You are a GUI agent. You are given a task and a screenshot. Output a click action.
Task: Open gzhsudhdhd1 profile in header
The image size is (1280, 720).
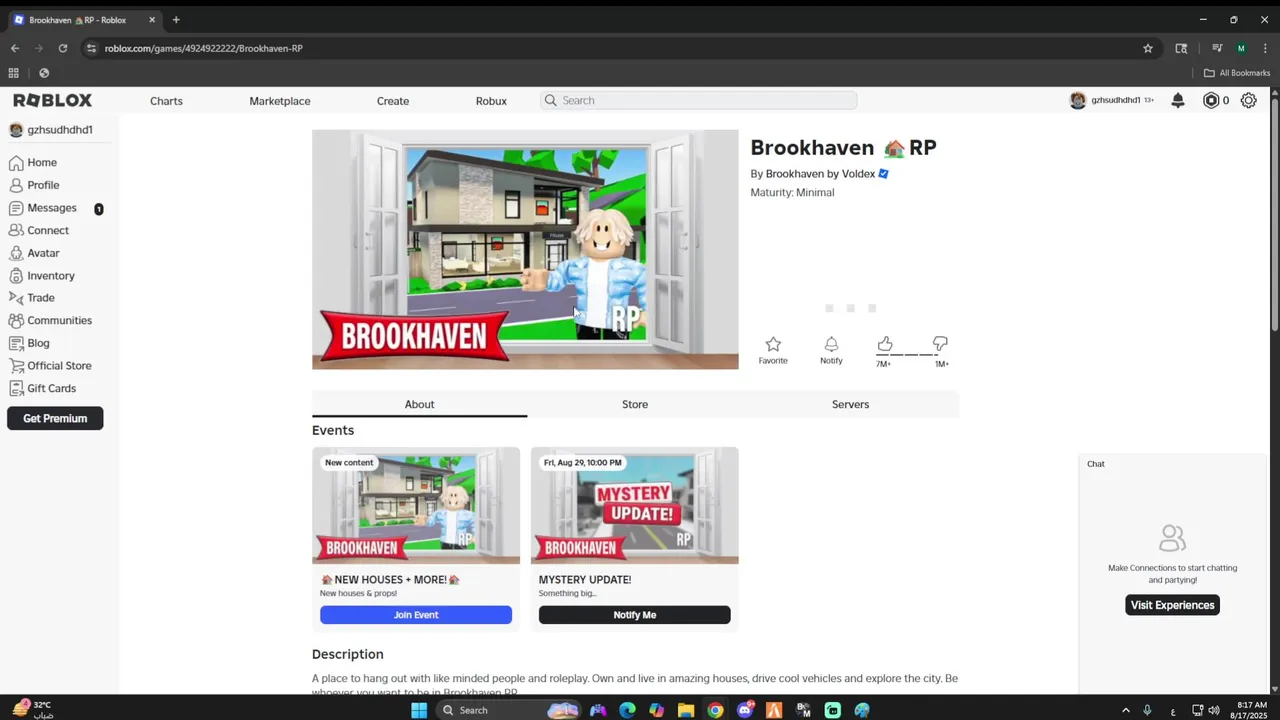click(x=1111, y=100)
